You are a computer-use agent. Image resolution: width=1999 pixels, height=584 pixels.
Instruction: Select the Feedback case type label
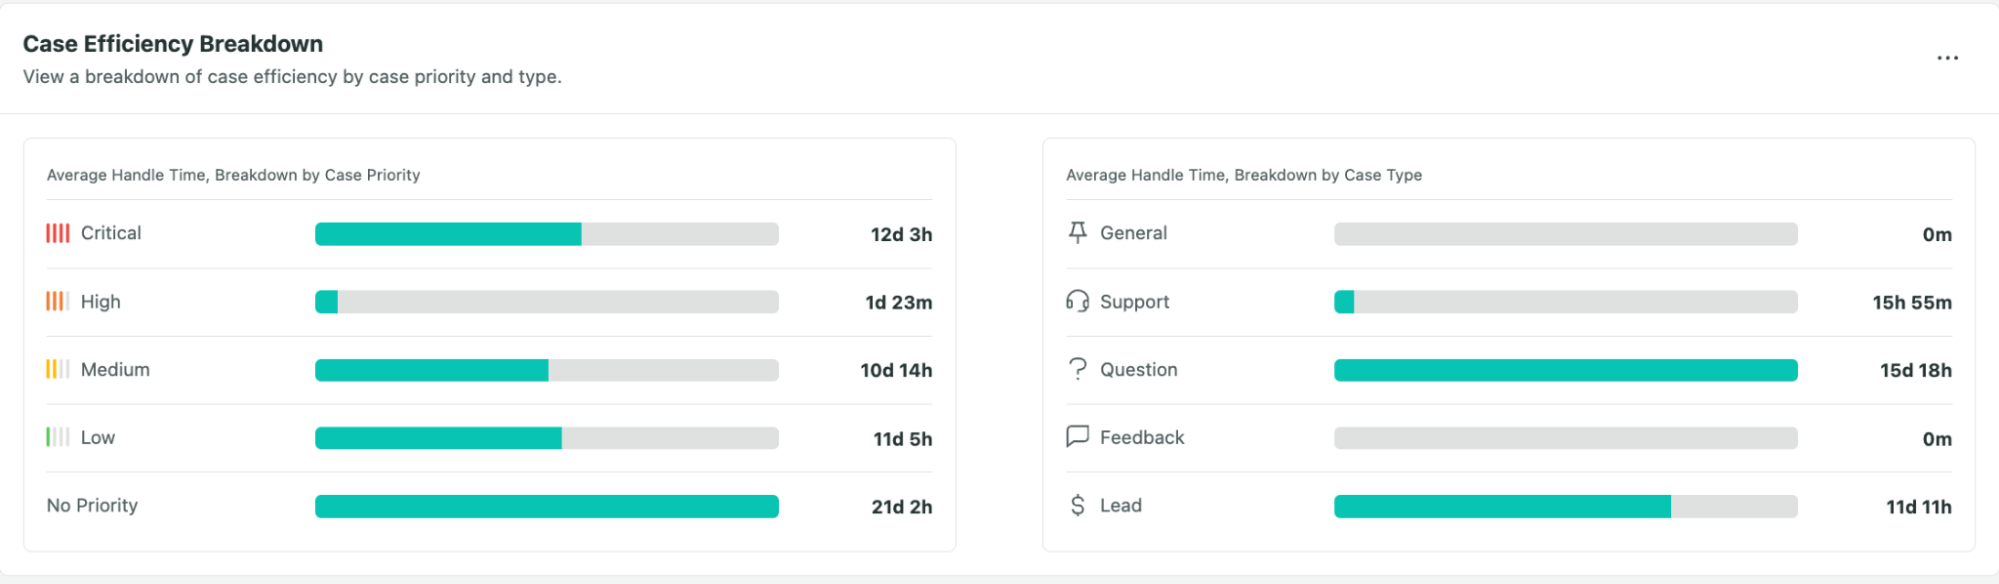(1141, 437)
